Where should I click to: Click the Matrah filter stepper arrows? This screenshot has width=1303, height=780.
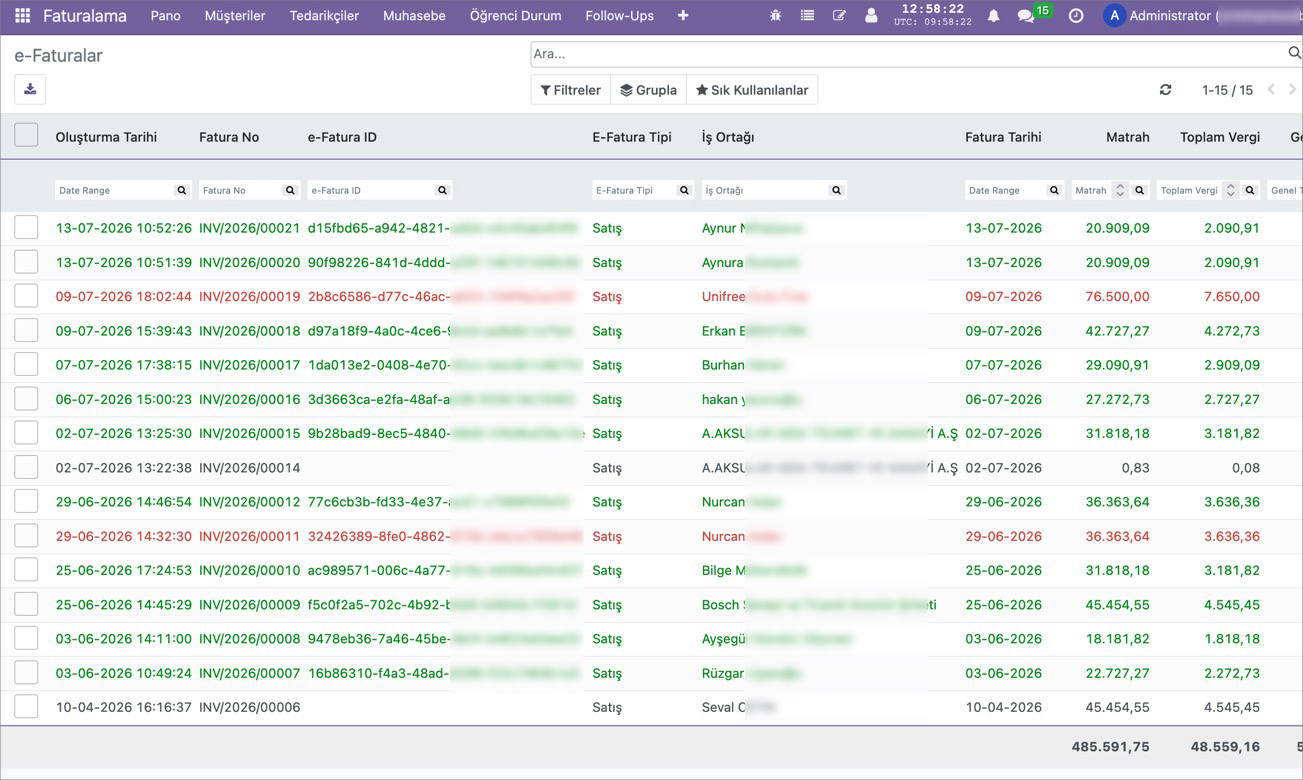[1120, 190]
